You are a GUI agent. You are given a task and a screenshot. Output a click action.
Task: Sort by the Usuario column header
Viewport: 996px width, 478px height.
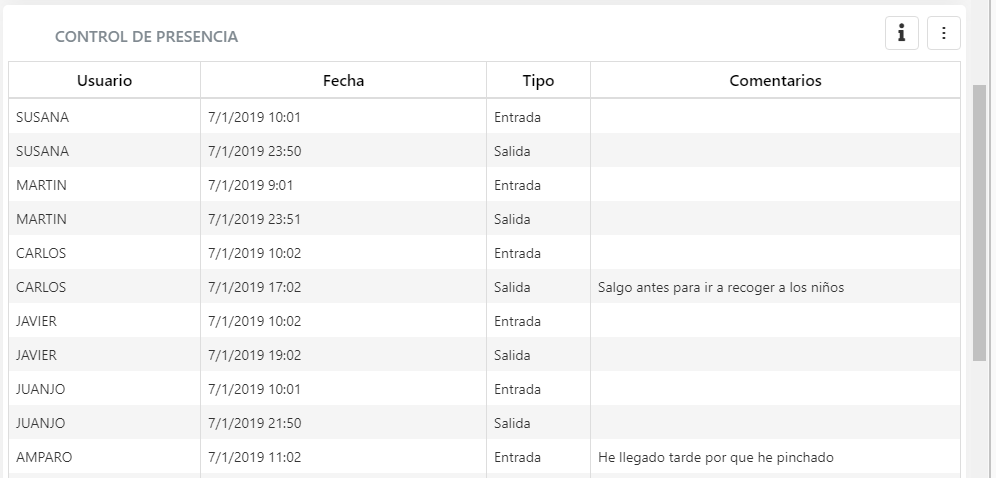(104, 81)
